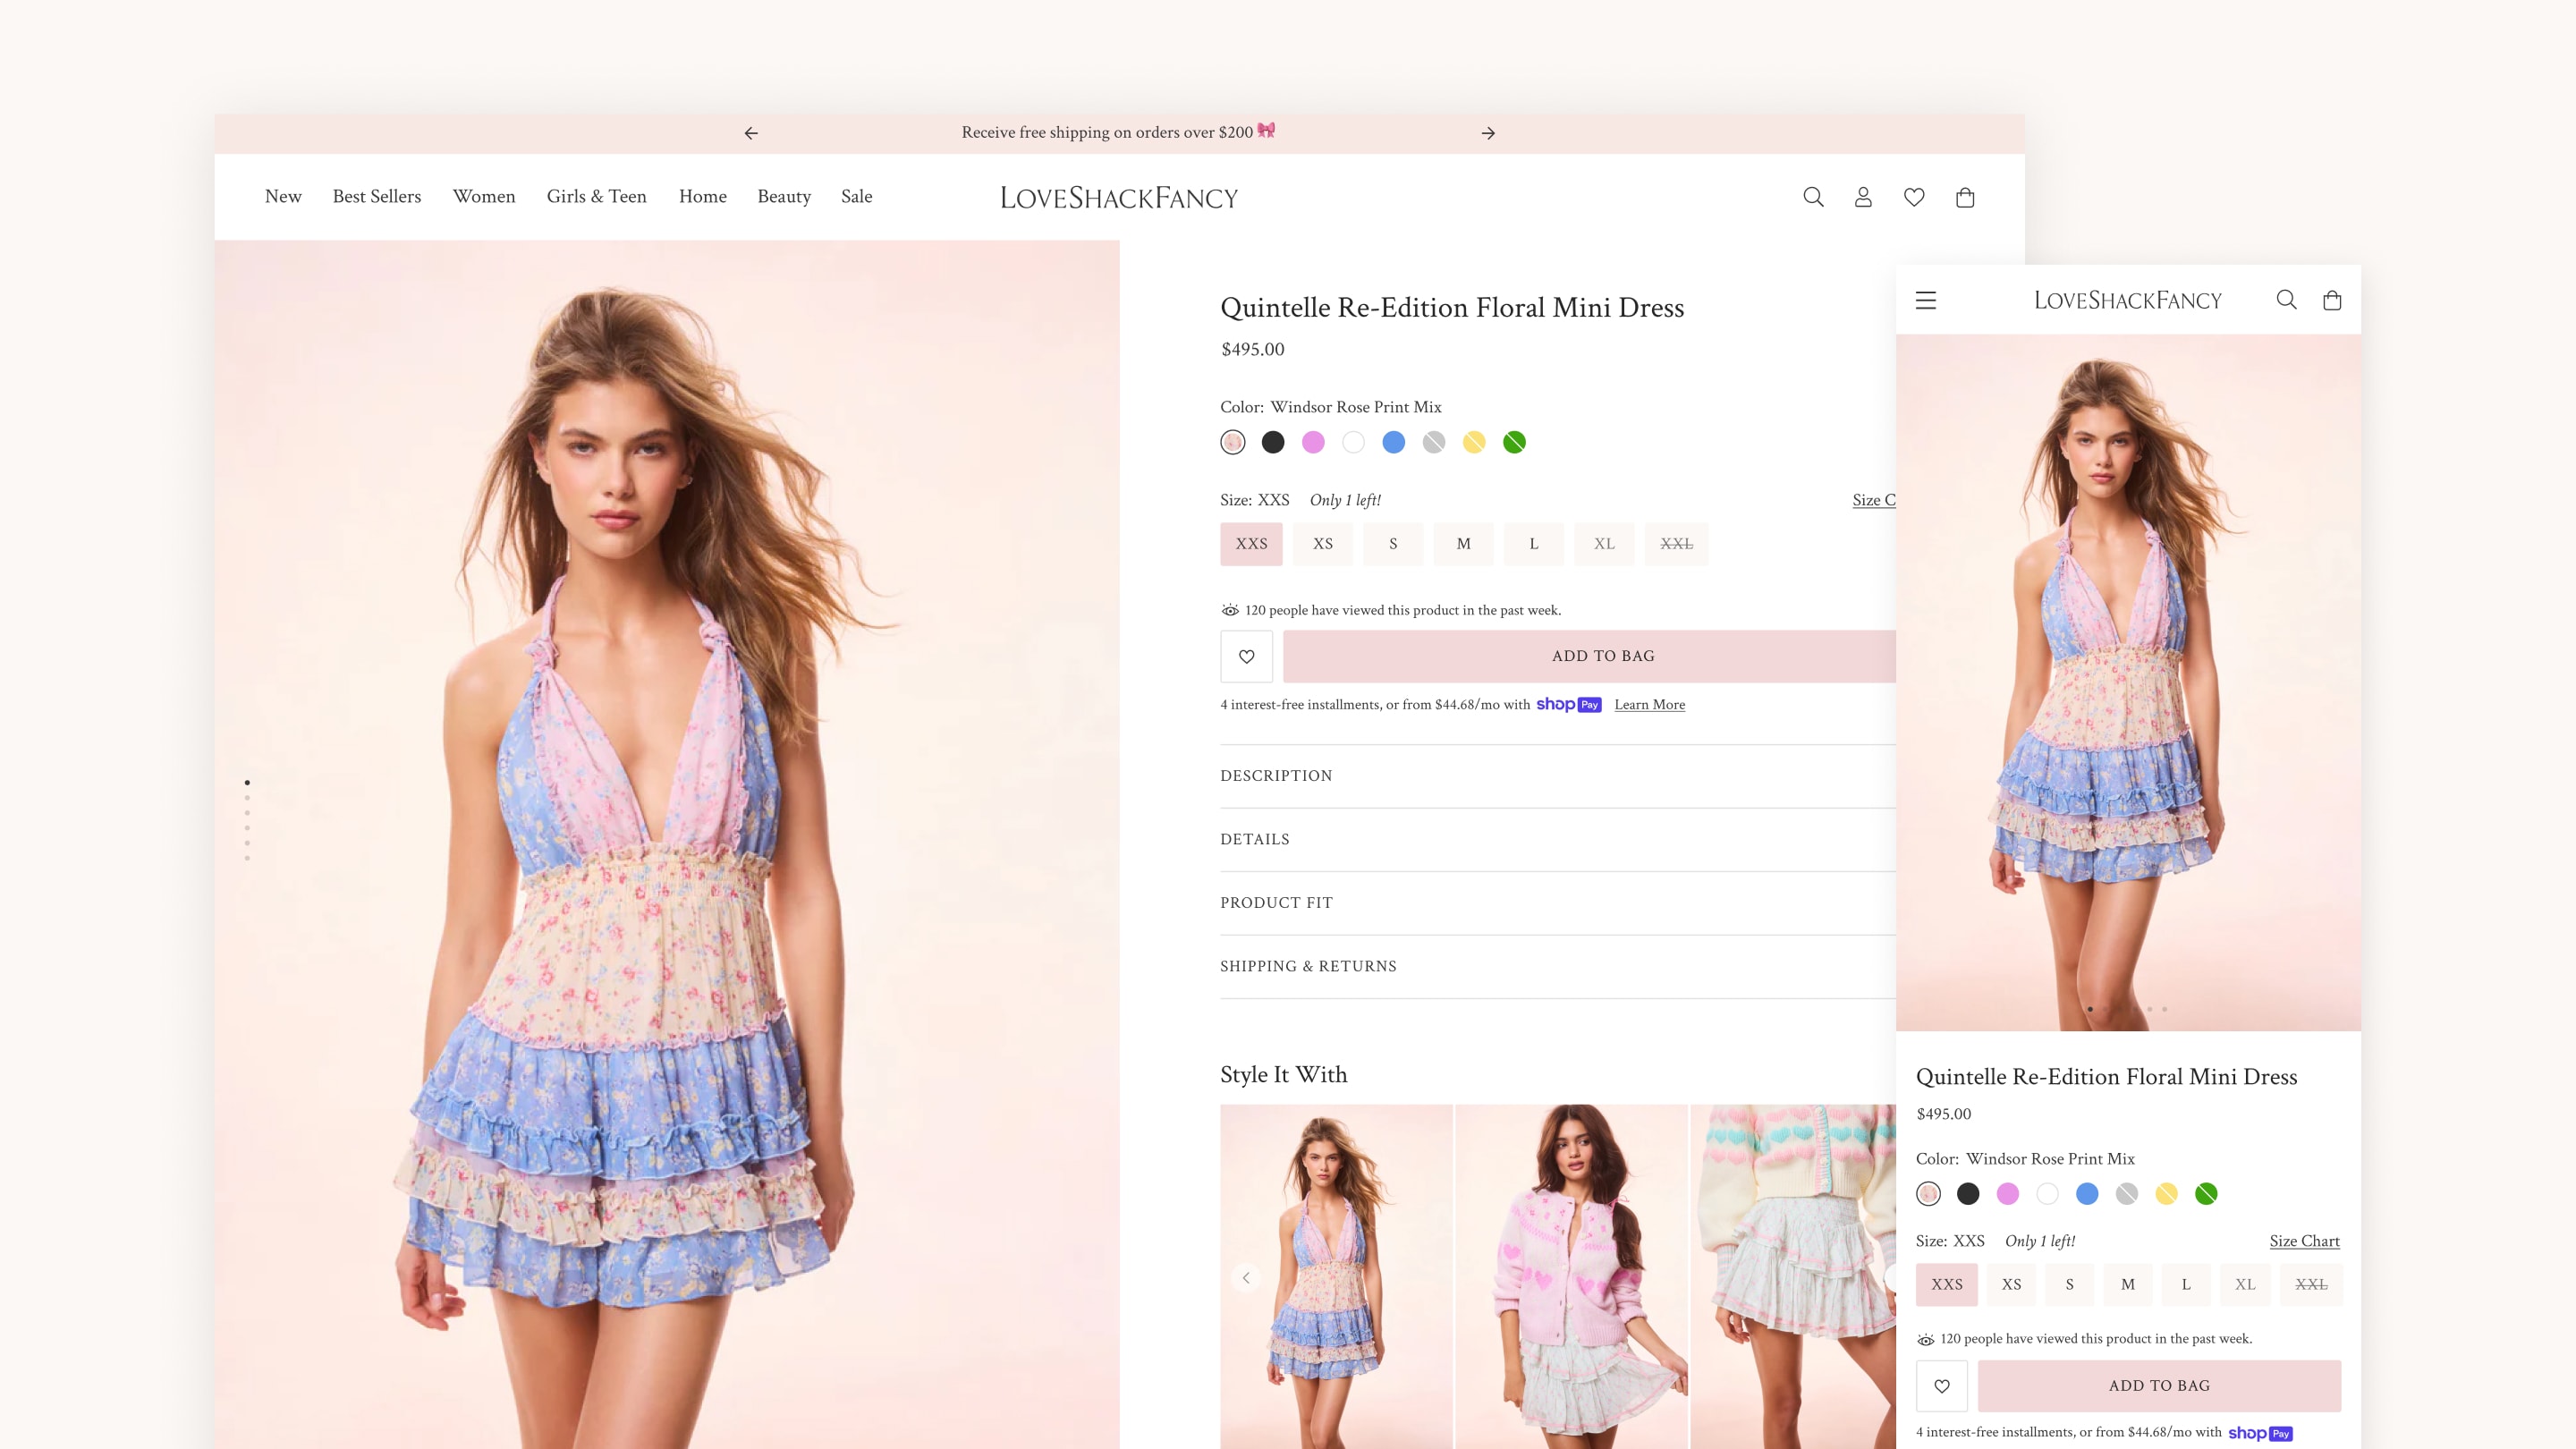The height and width of the screenshot is (1449, 2576).
Task: Open the Size Chart link on mobile
Action: tap(2304, 1241)
